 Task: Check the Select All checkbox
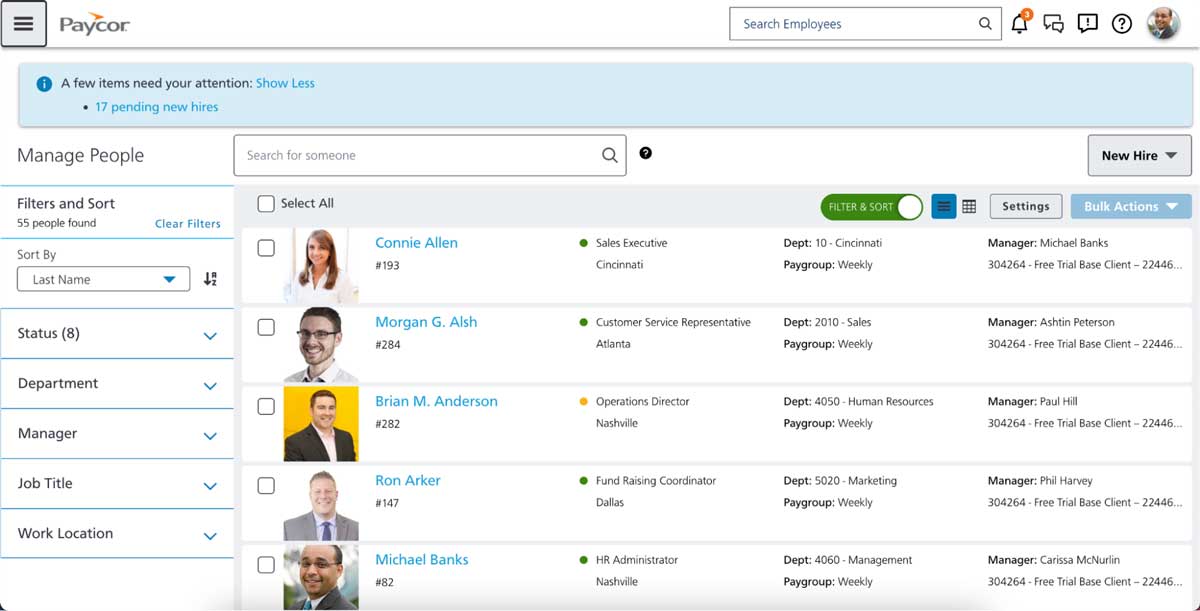tap(266, 203)
